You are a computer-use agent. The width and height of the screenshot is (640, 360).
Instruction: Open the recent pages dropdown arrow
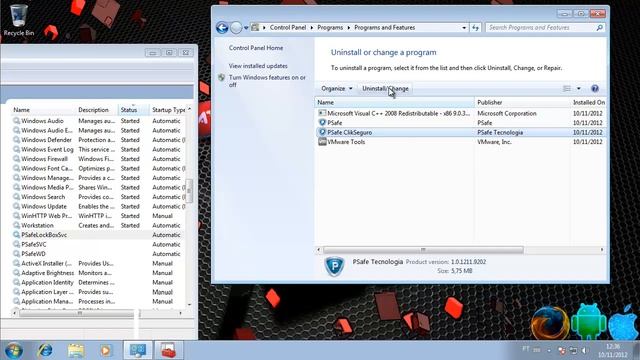[246, 28]
